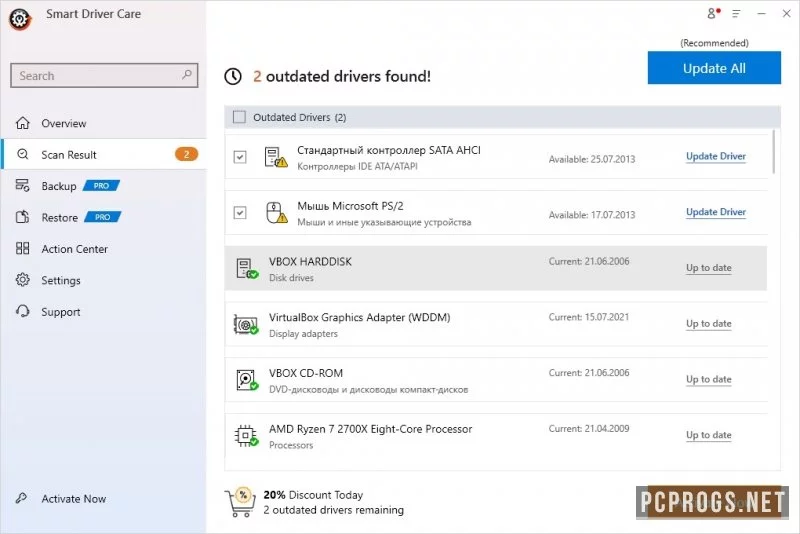Click the driver list vertical scrollbar
800x534 pixels.
pyautogui.click(x=774, y=152)
